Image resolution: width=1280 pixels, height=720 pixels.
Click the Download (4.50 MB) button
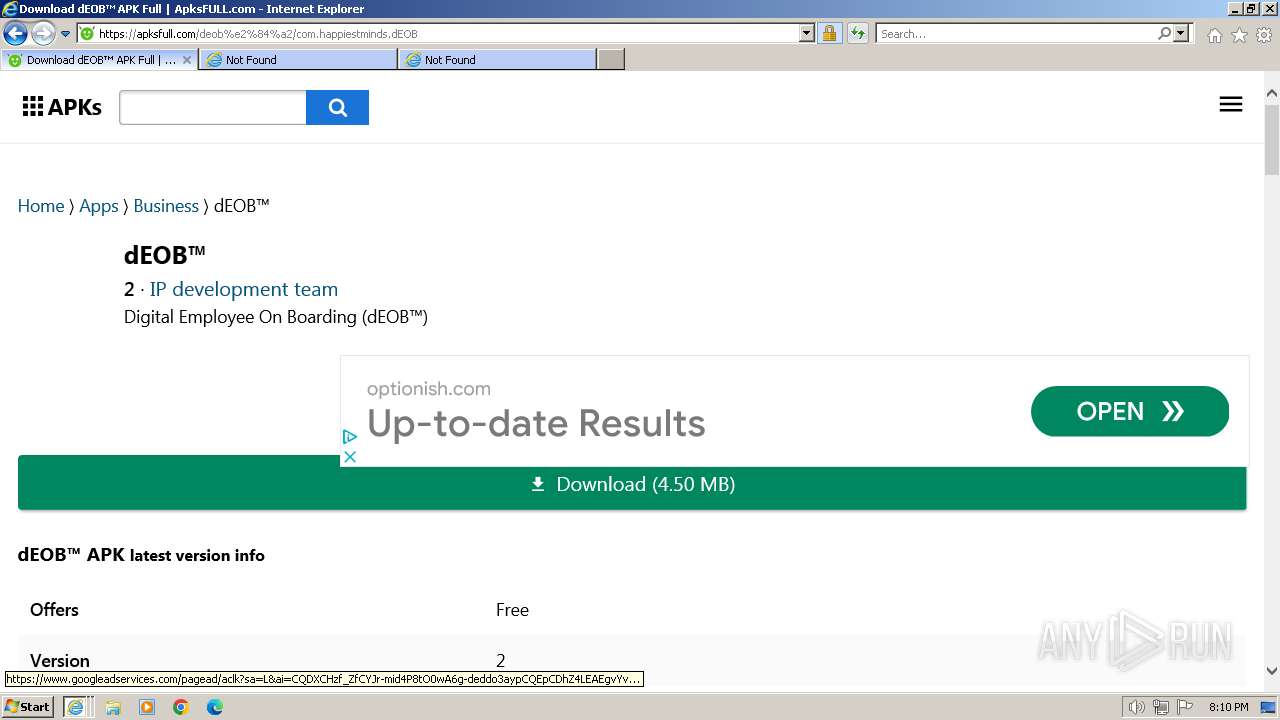[x=632, y=484]
